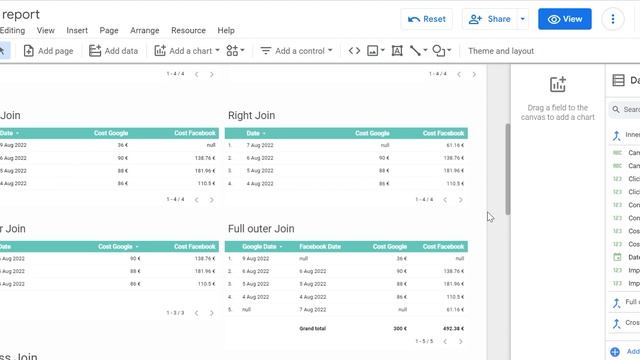Open the Add a chart dropdown
Screen dimensions: 640x360
187,51
